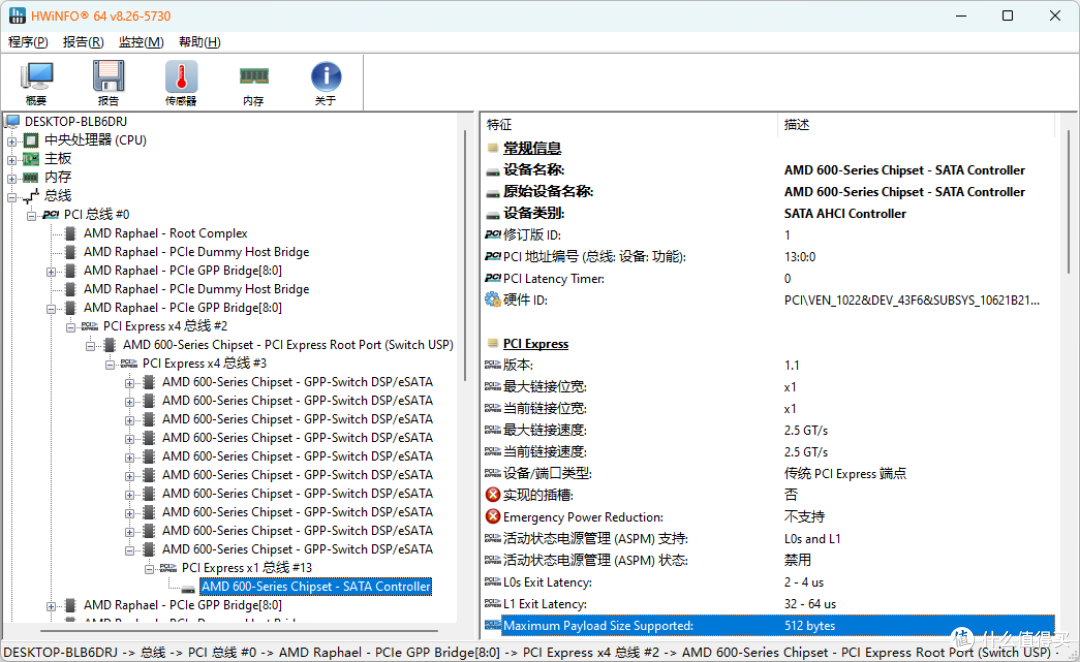Click the 主板 motherboard icon
The image size is (1080, 662).
click(31, 158)
